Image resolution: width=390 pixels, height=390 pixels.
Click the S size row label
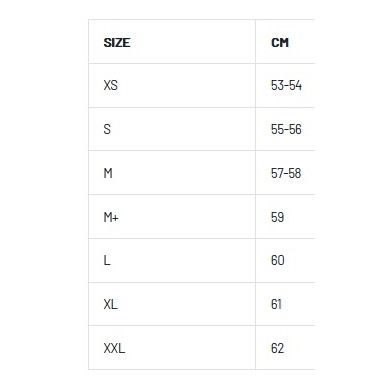pos(107,129)
